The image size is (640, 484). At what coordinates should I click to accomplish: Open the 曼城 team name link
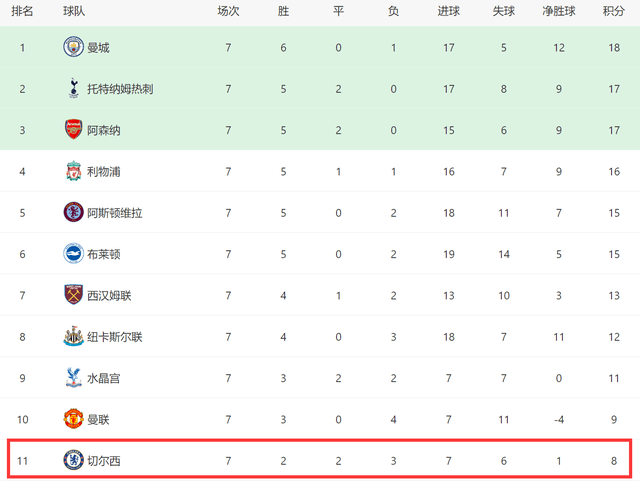pyautogui.click(x=98, y=48)
